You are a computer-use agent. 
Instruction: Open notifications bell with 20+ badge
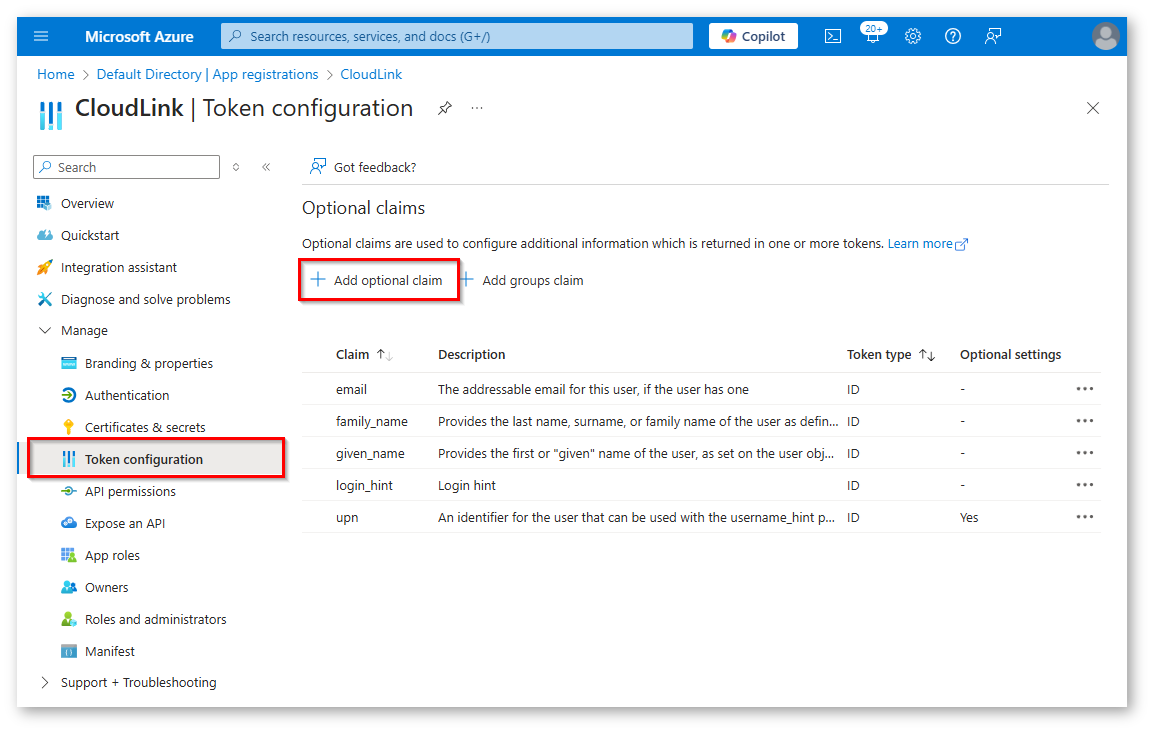click(873, 35)
